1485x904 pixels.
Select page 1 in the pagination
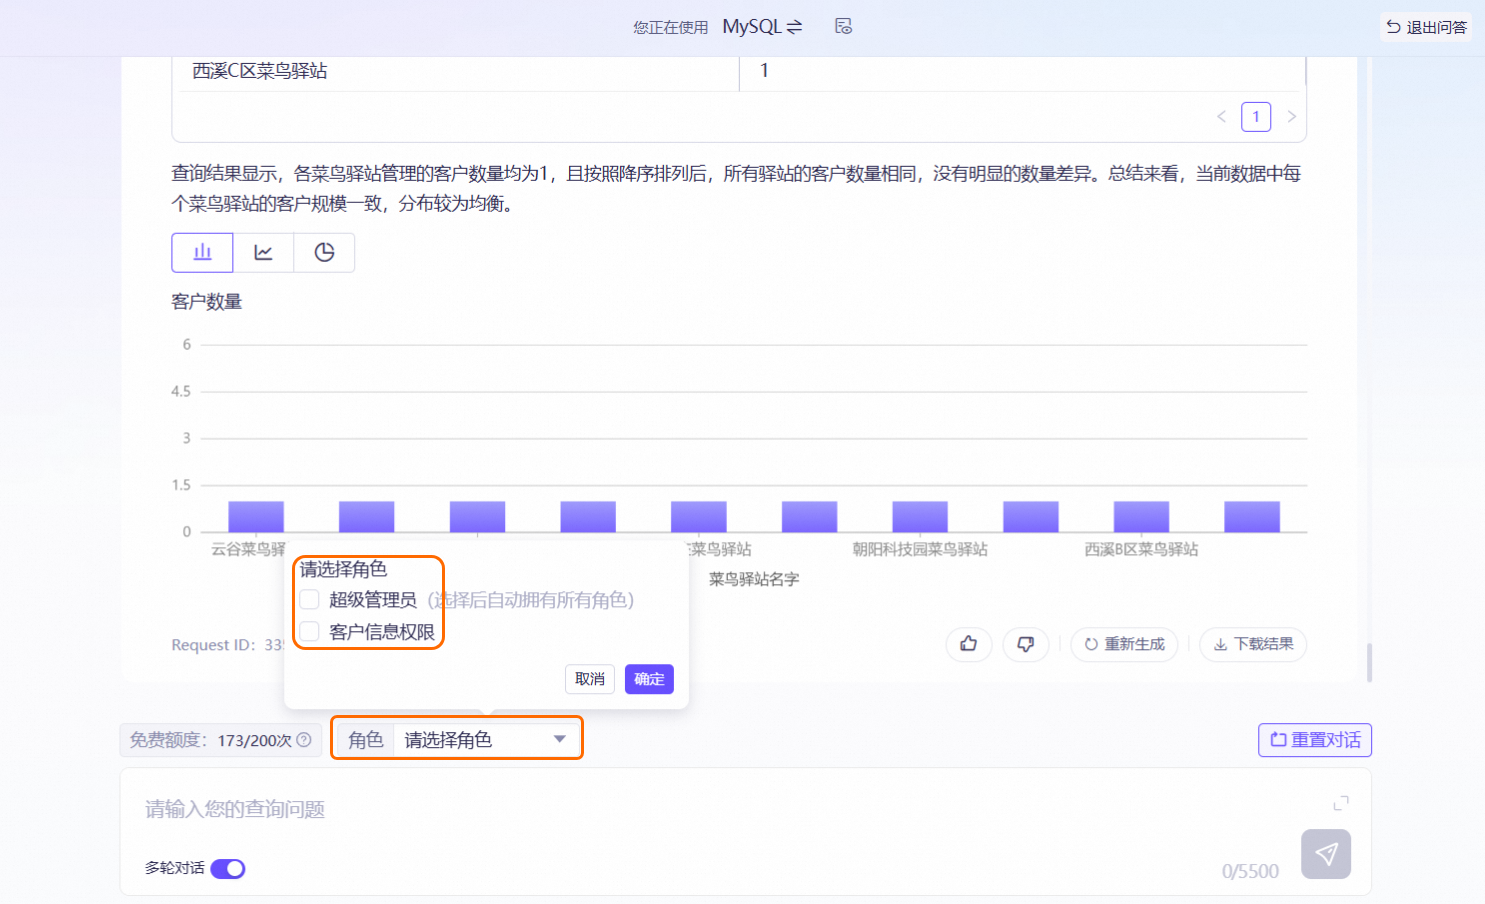[1256, 117]
